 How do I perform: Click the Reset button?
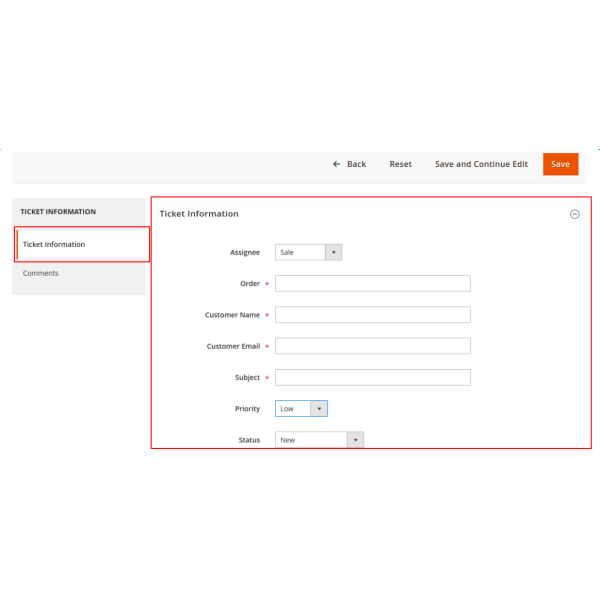[x=400, y=164]
